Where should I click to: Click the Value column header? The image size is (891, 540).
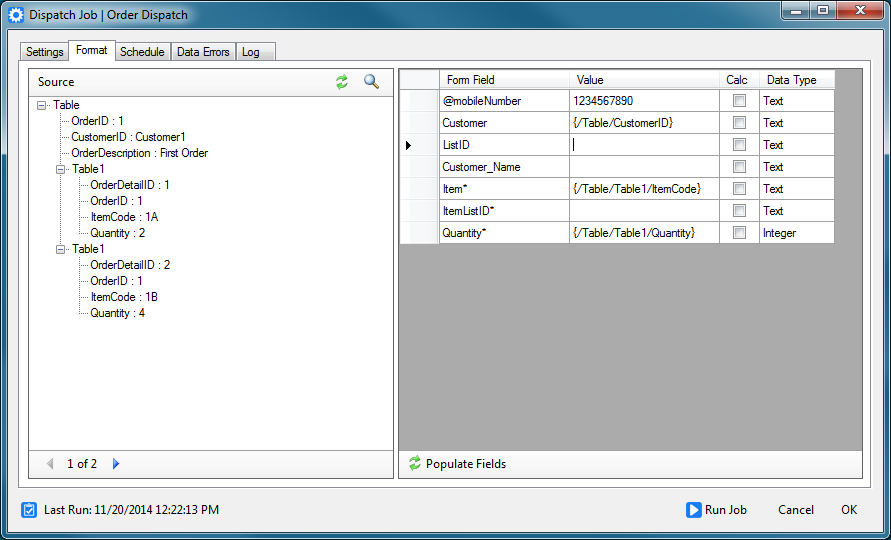click(x=644, y=80)
